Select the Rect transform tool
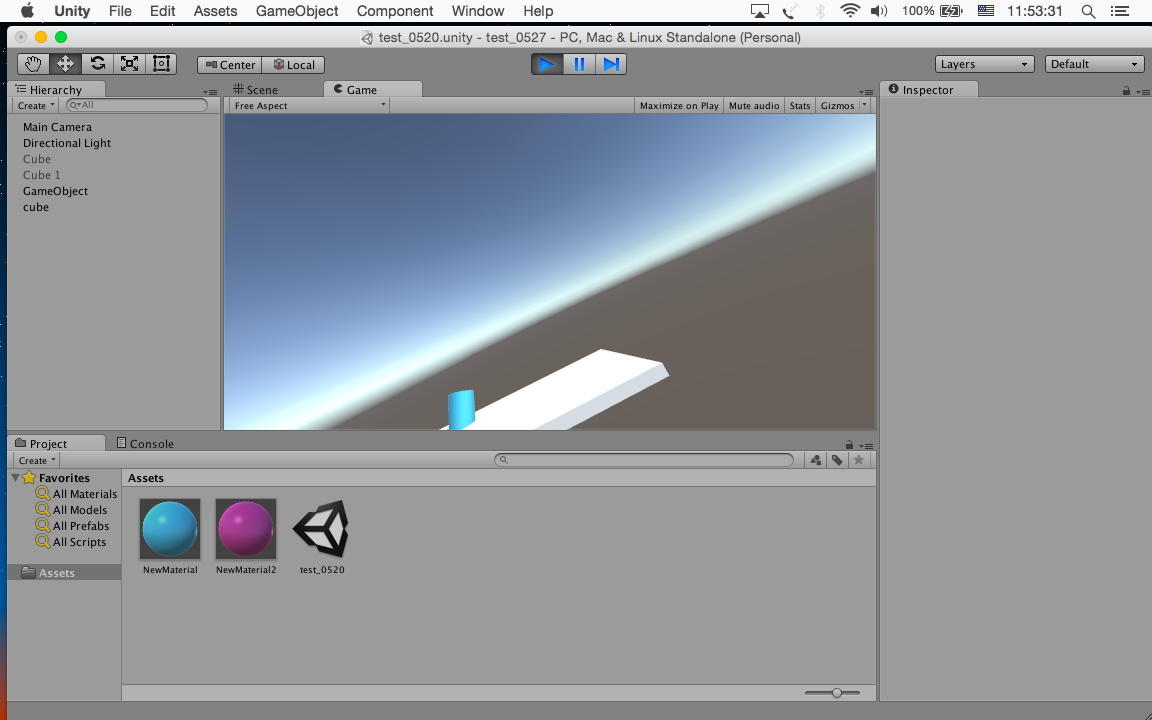This screenshot has width=1152, height=720. coord(161,64)
